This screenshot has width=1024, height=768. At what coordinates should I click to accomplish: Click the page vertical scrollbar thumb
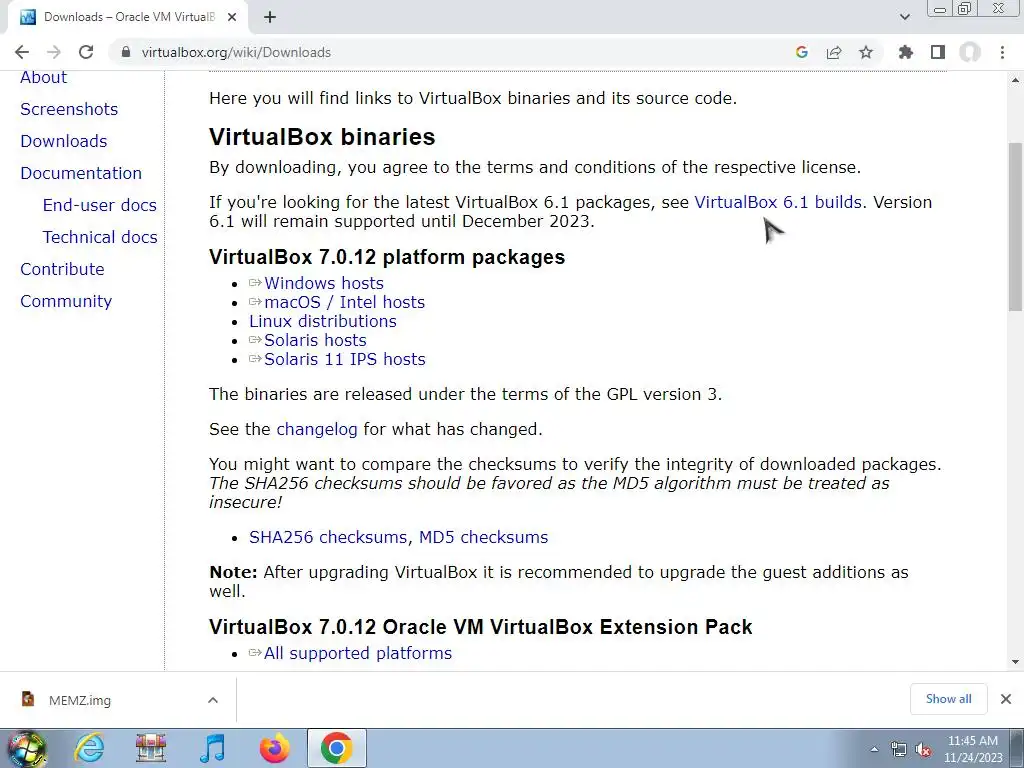(x=1015, y=229)
